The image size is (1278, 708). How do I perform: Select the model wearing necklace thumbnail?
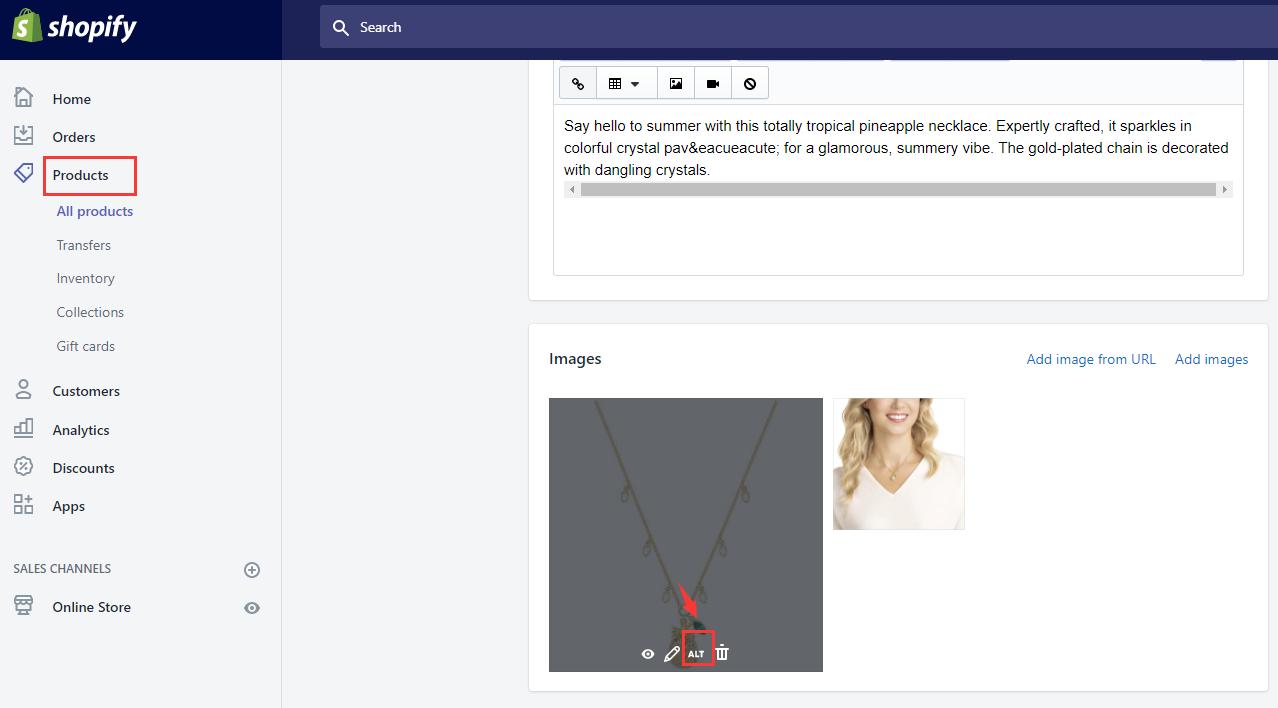pos(898,463)
